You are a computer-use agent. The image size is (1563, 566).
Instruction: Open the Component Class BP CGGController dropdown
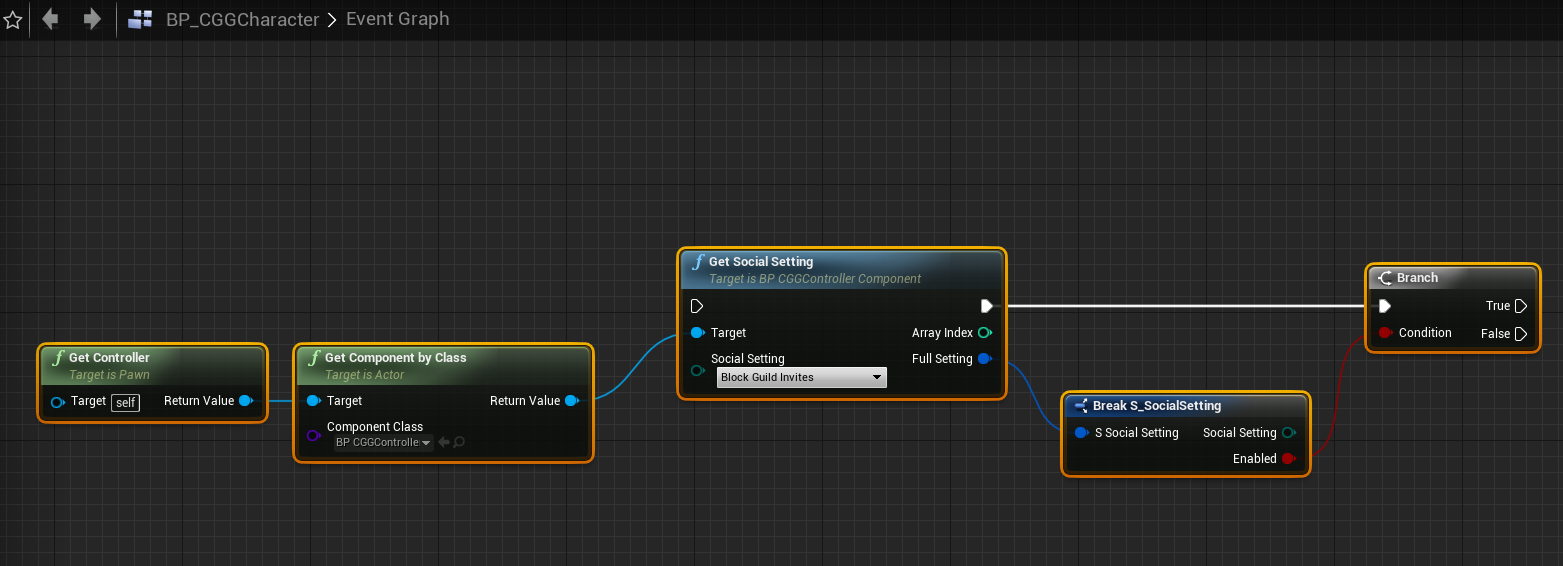coord(383,442)
